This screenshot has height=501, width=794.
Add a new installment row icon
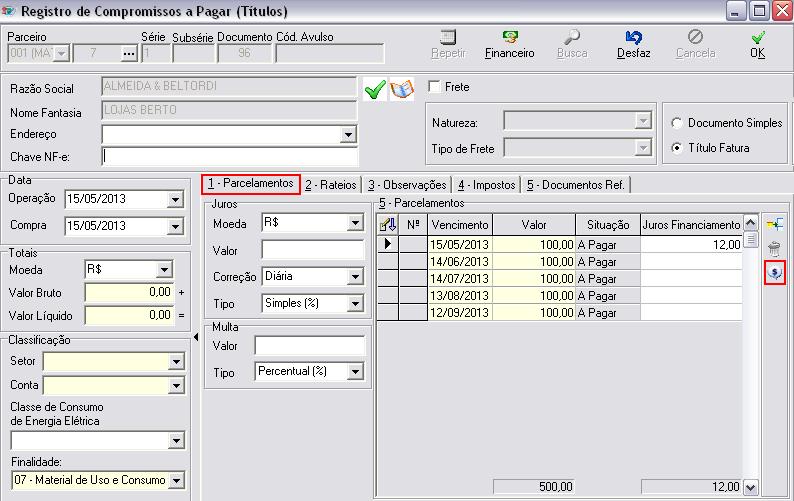click(773, 224)
